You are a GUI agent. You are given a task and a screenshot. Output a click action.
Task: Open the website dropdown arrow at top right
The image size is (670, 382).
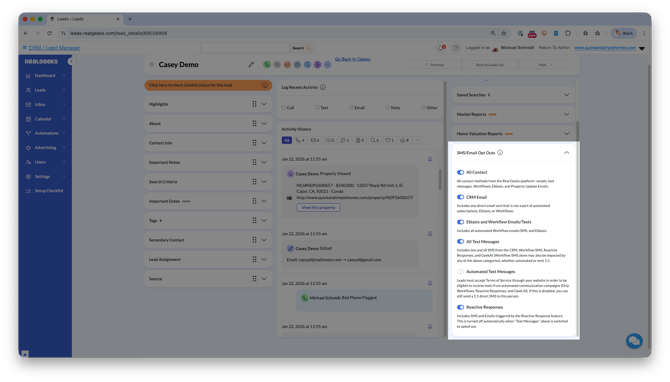coord(642,48)
